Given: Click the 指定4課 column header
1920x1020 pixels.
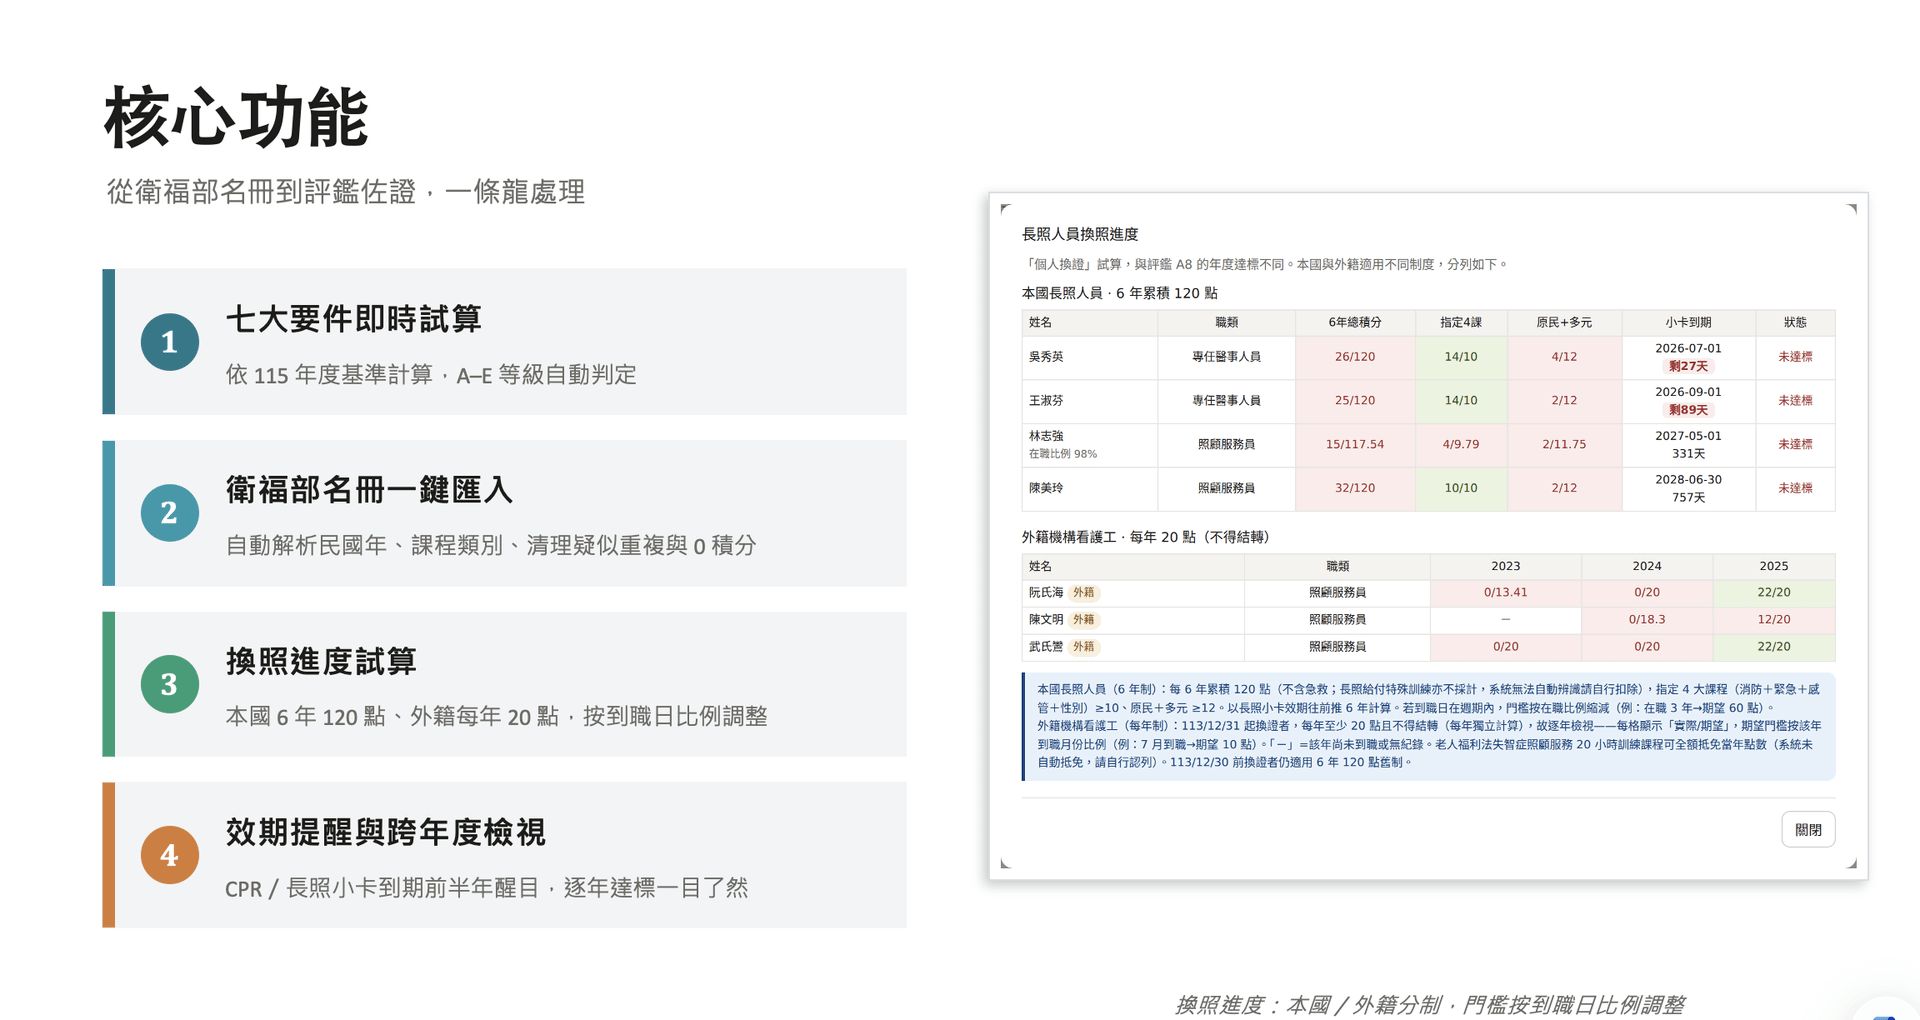Looking at the screenshot, I should click(x=1461, y=322).
